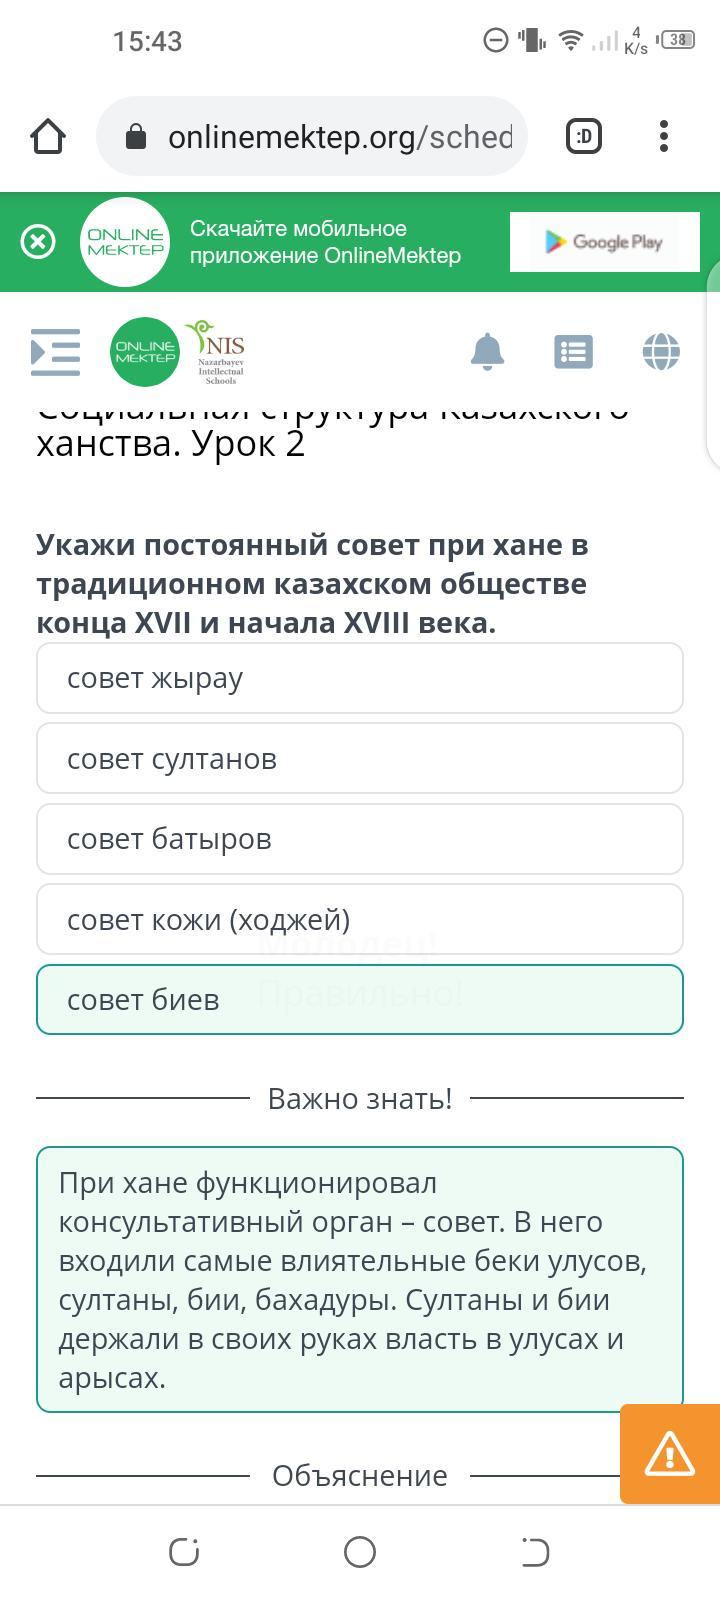This screenshot has width=720, height=1600.
Task: Open the browser three-dot menu
Action: pyautogui.click(x=664, y=136)
